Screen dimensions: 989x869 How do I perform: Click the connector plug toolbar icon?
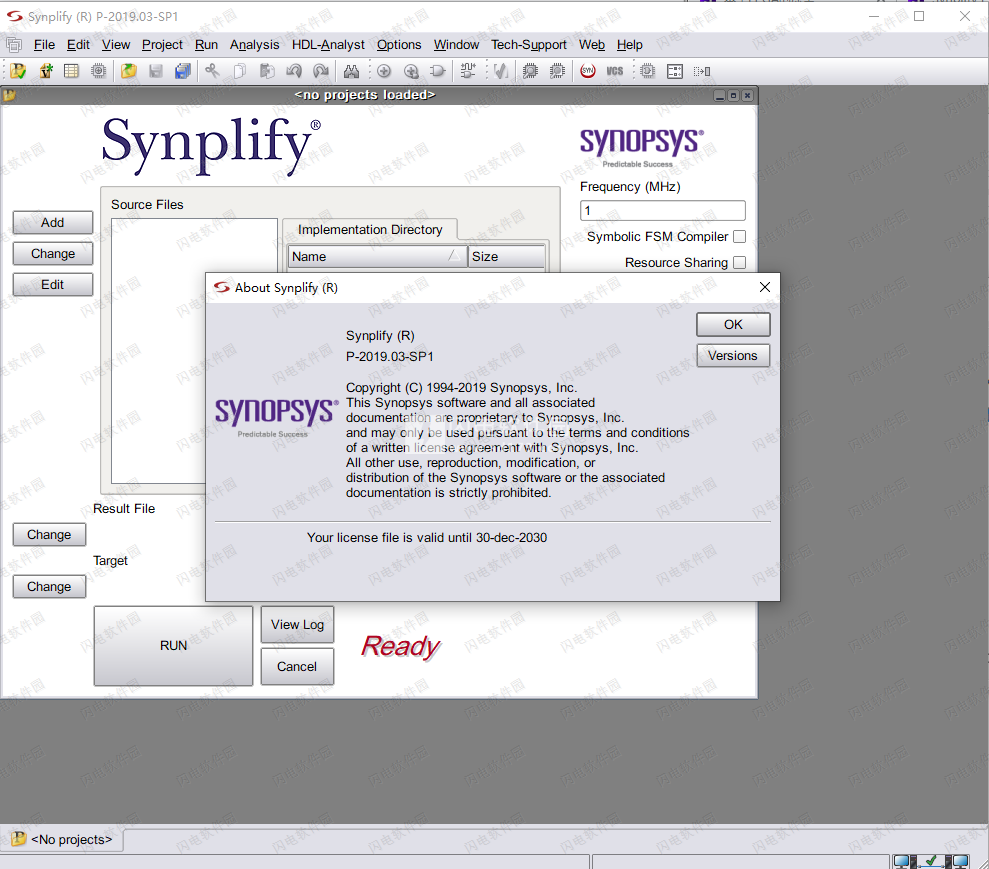pyautogui.click(x=468, y=71)
